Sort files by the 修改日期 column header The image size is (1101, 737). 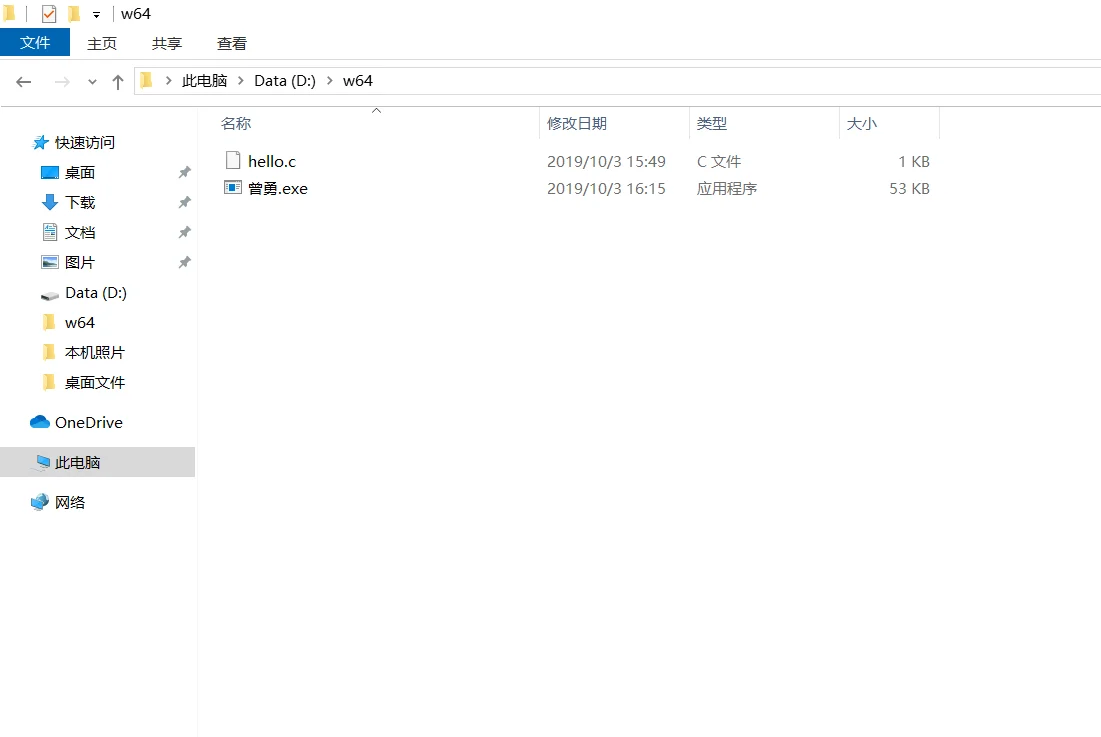pyautogui.click(x=575, y=123)
